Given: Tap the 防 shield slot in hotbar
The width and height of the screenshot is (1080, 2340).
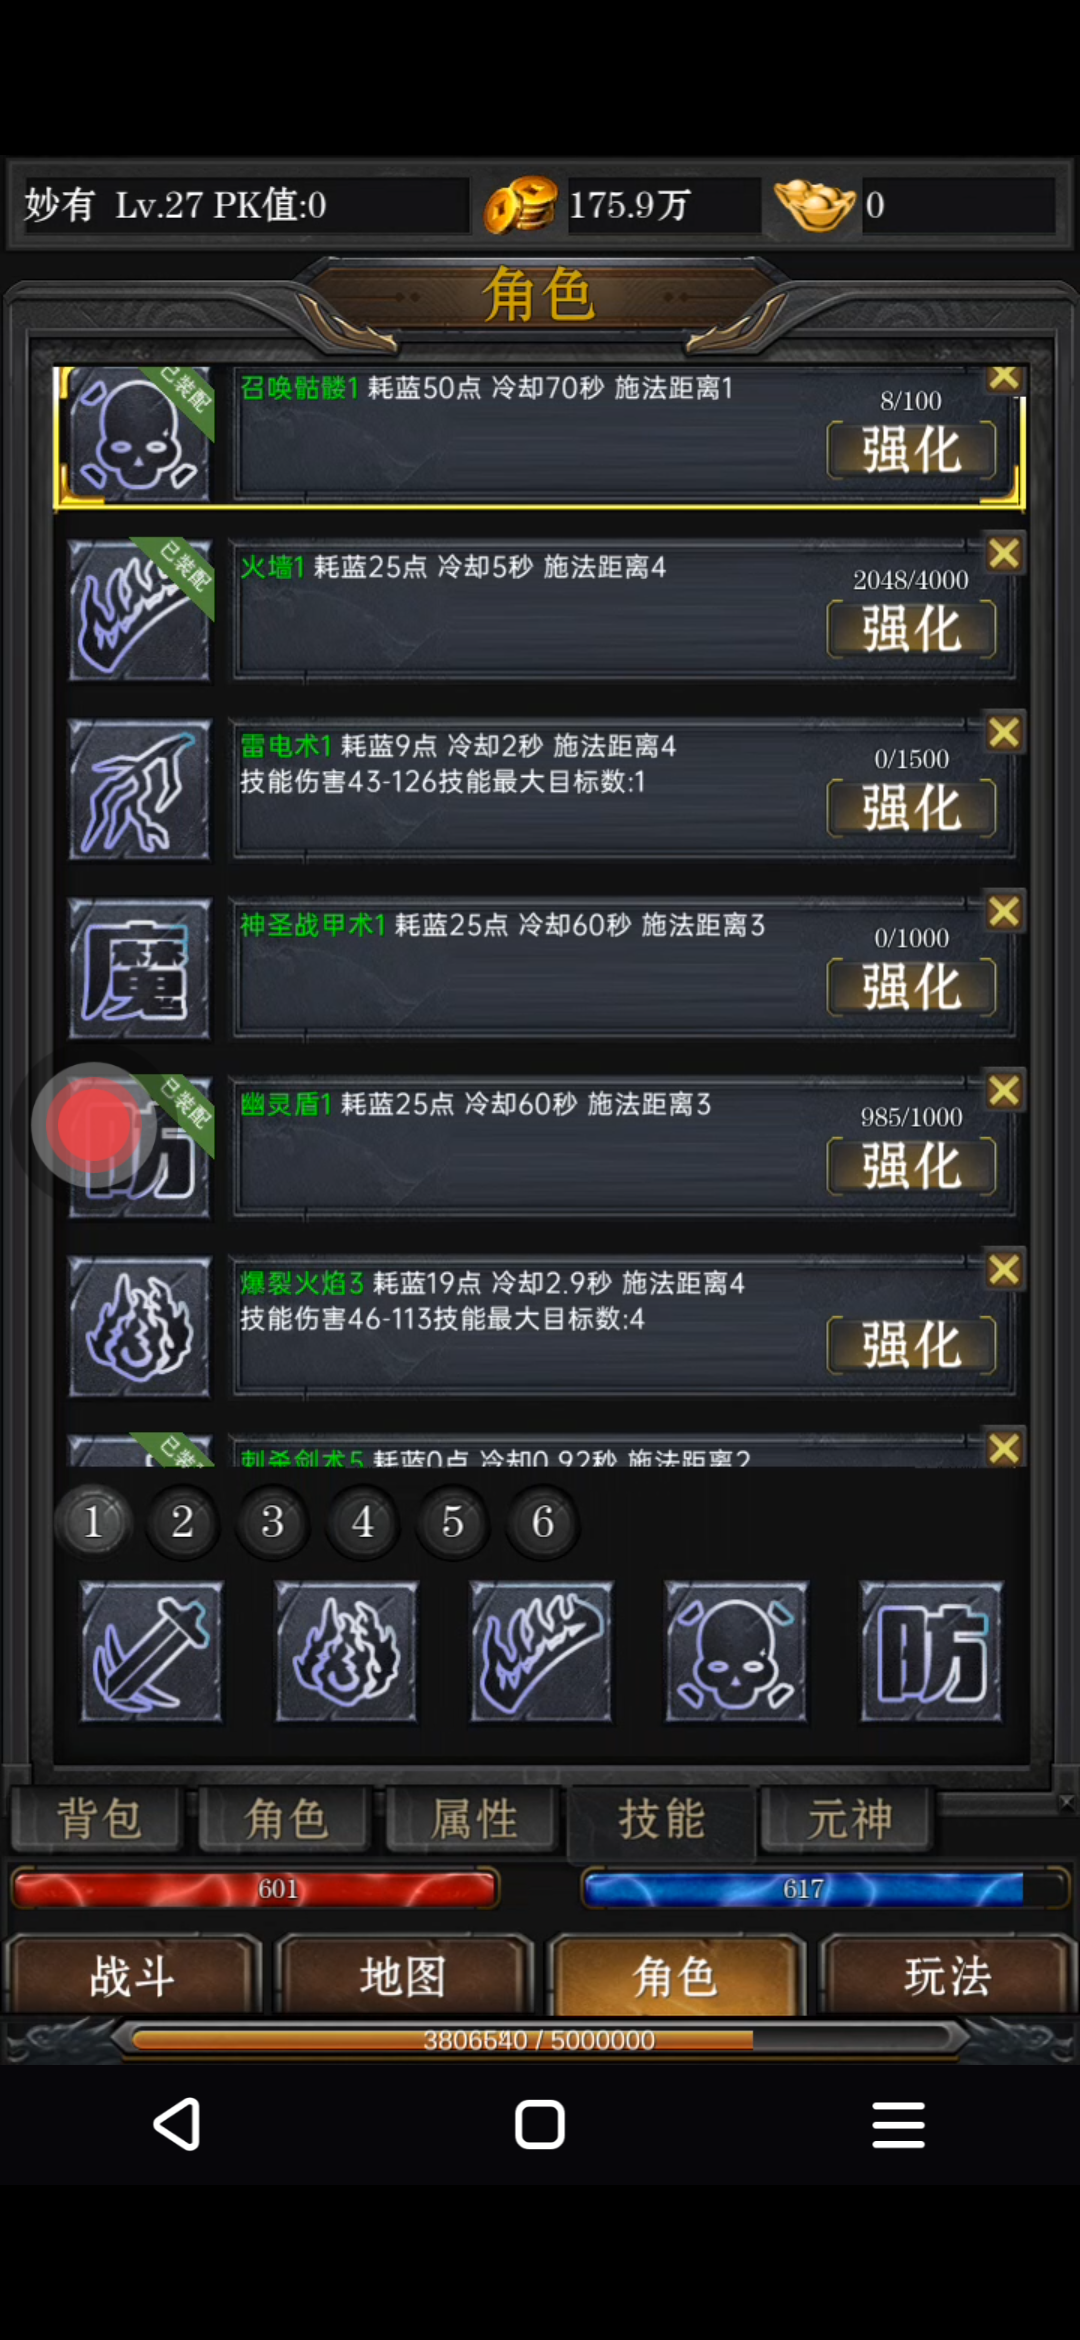Looking at the screenshot, I should point(931,1651).
